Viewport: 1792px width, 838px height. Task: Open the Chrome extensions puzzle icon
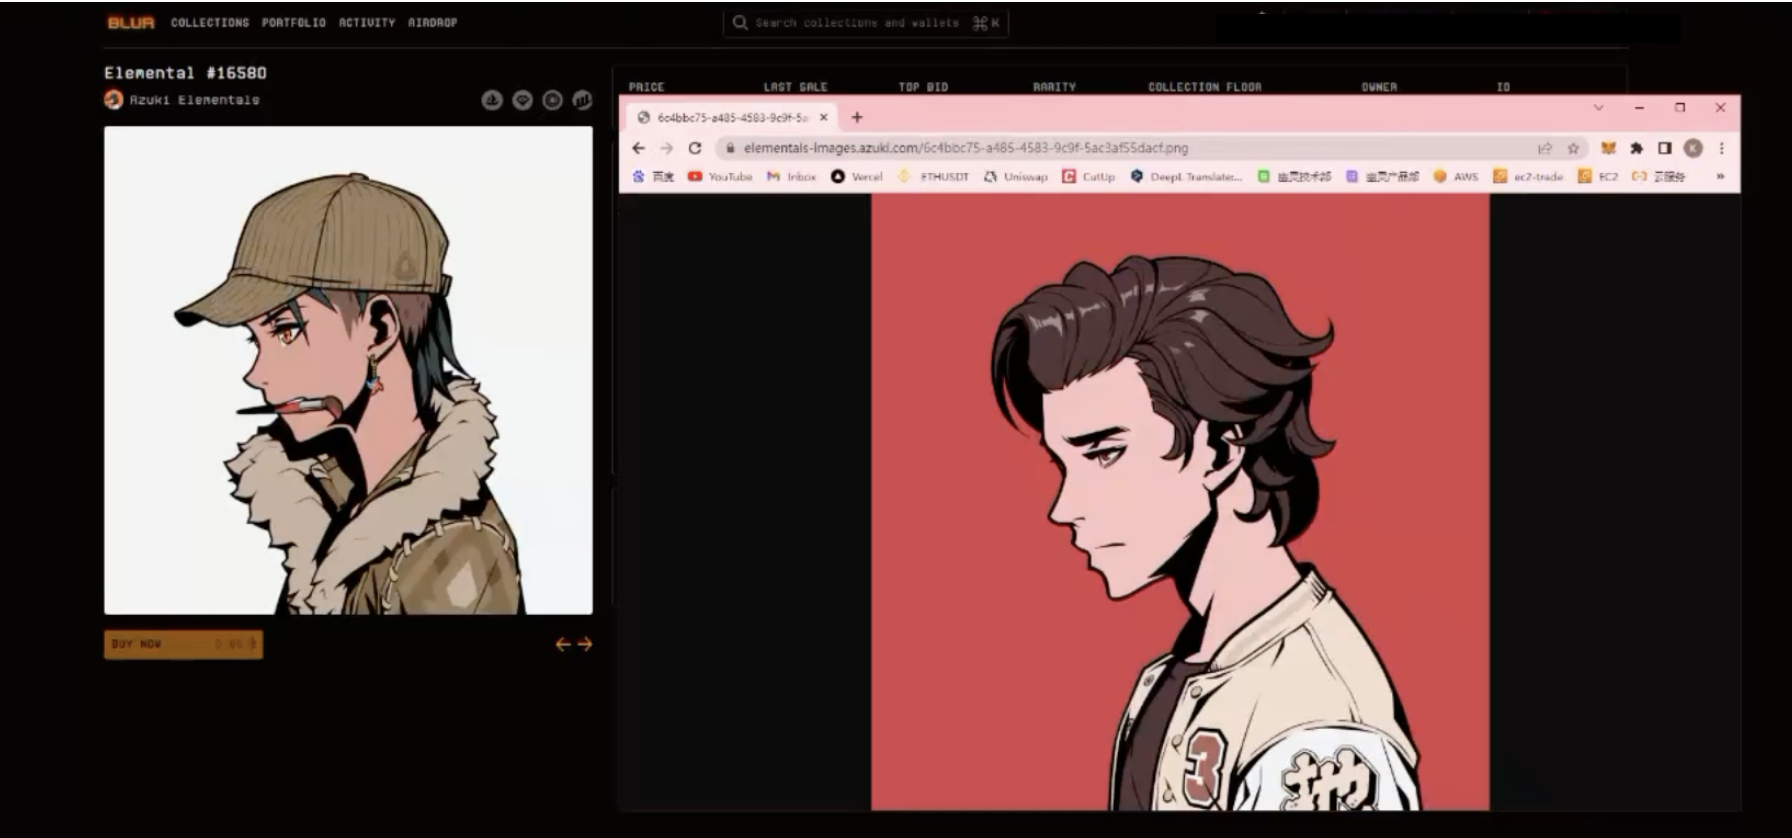[x=1636, y=148]
